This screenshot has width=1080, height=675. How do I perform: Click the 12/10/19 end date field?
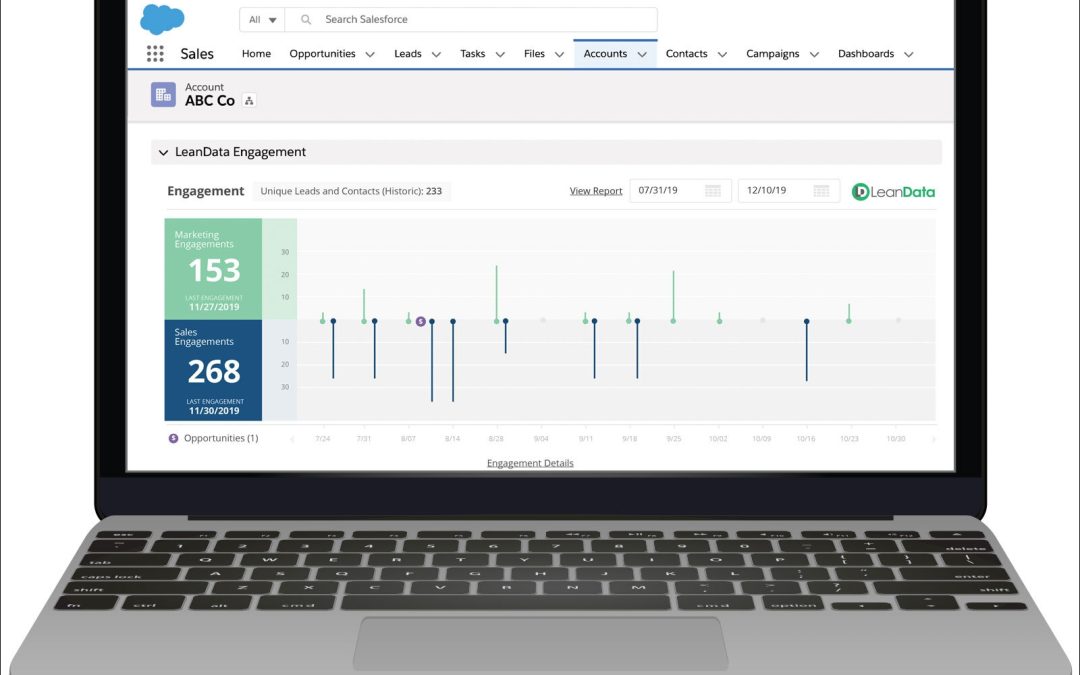pyautogui.click(x=789, y=191)
